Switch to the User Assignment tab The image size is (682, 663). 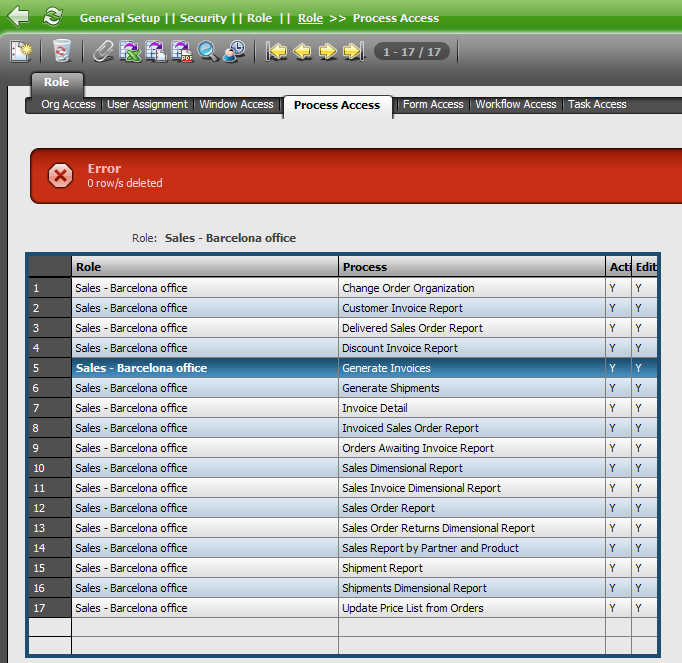147,104
